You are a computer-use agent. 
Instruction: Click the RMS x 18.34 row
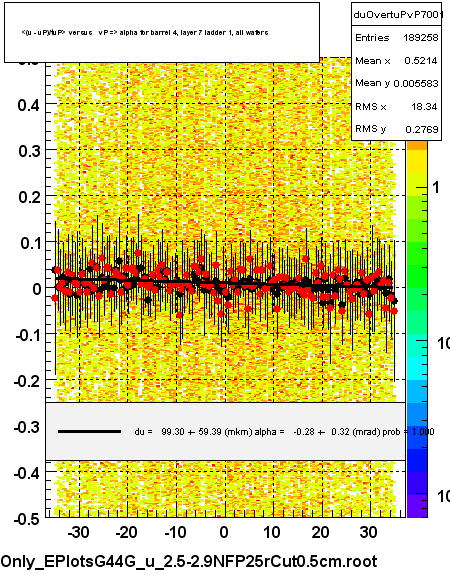coord(397,106)
